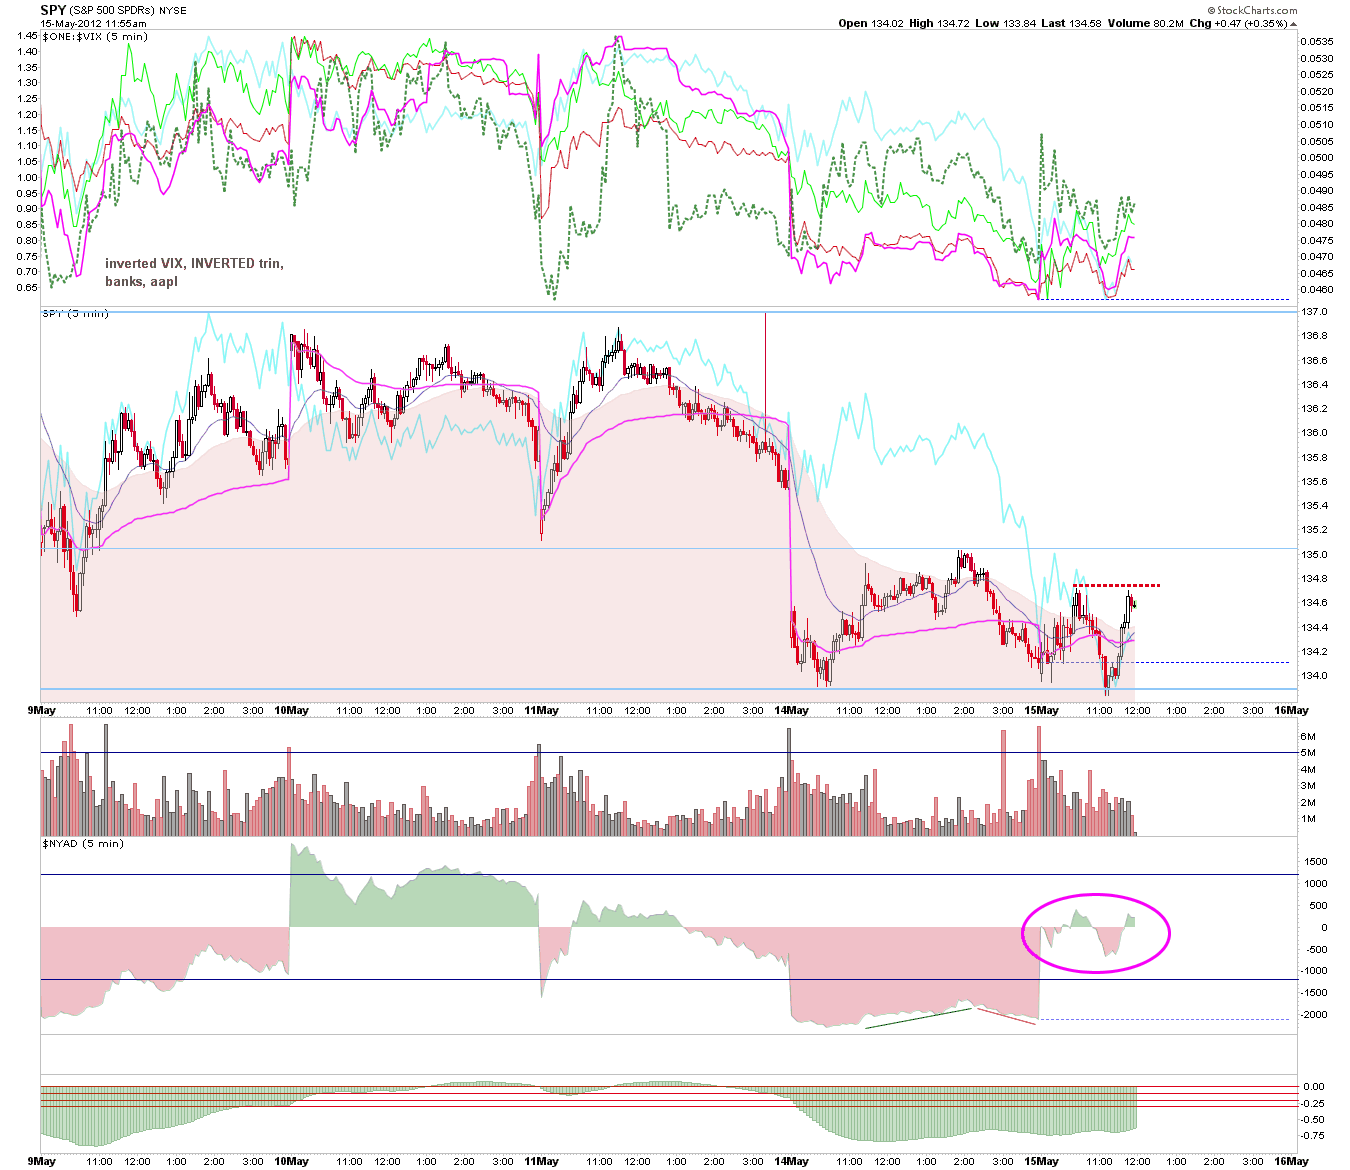1350x1170 pixels.
Task: Click the short red trendline in $NYAD panel
Action: pyautogui.click(x=1006, y=1016)
